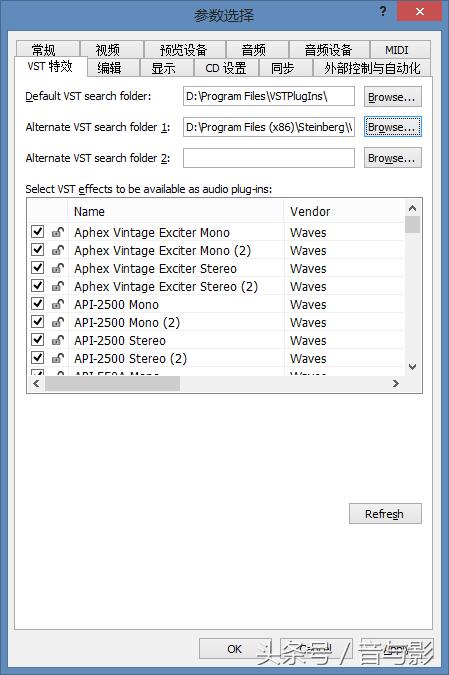Click lock icon for Aphex Vintage Exciter Stereo

58,269
